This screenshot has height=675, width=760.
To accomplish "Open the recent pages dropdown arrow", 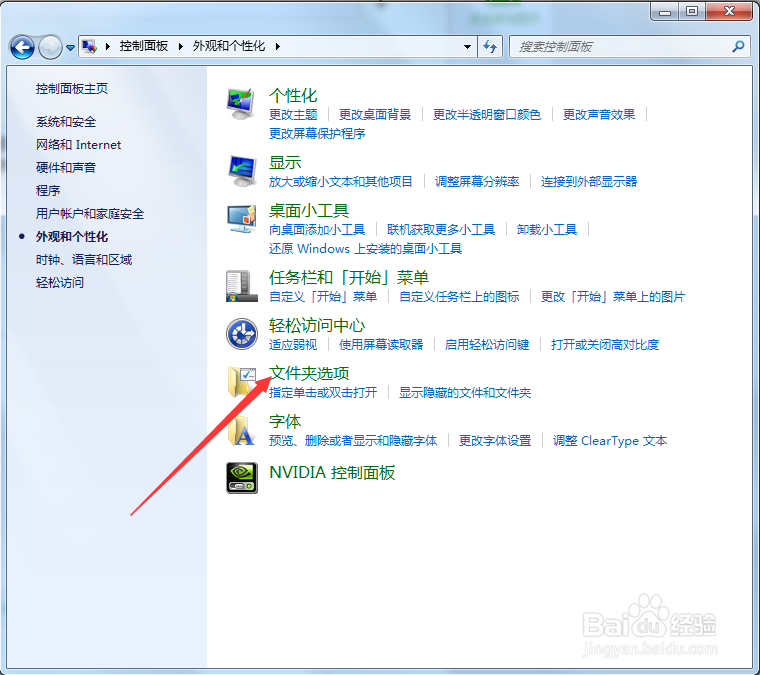I will click(70, 47).
